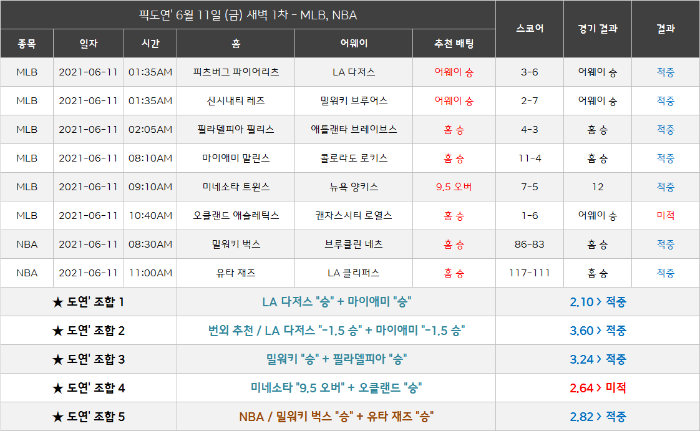Select away team '애틀랜타 브레이브스'

pos(354,130)
